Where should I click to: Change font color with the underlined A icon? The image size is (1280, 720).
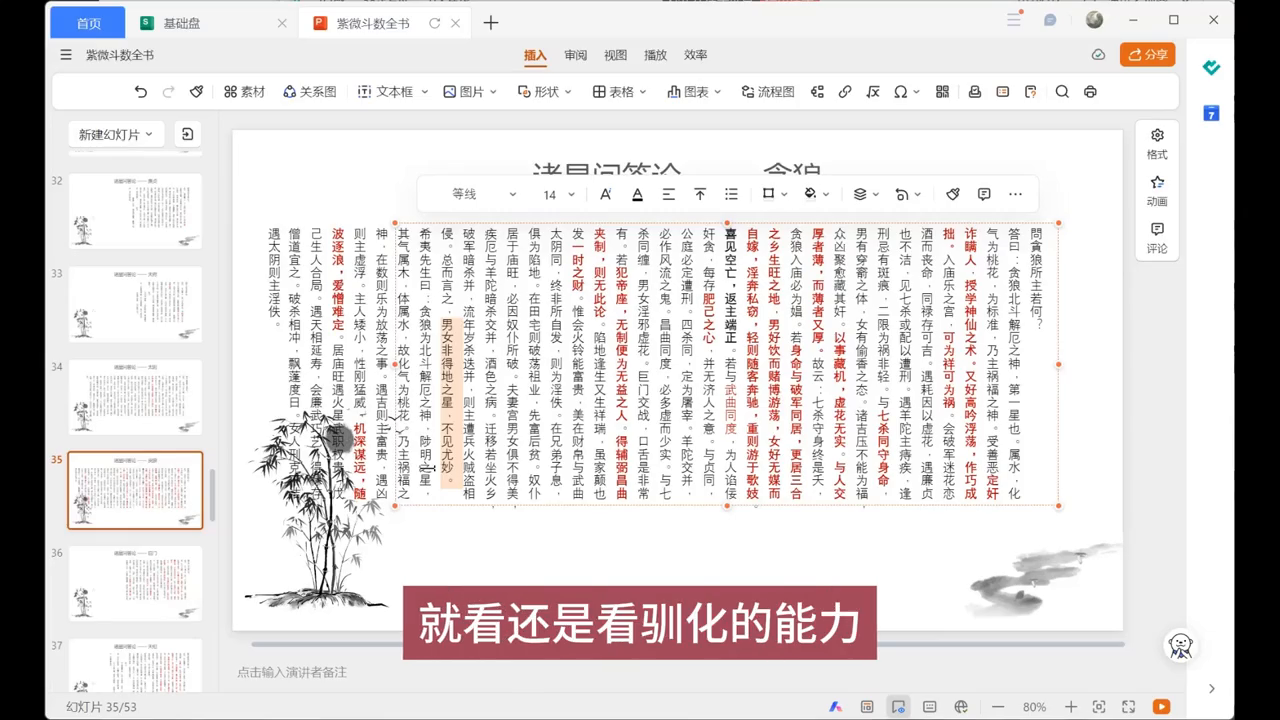point(637,194)
